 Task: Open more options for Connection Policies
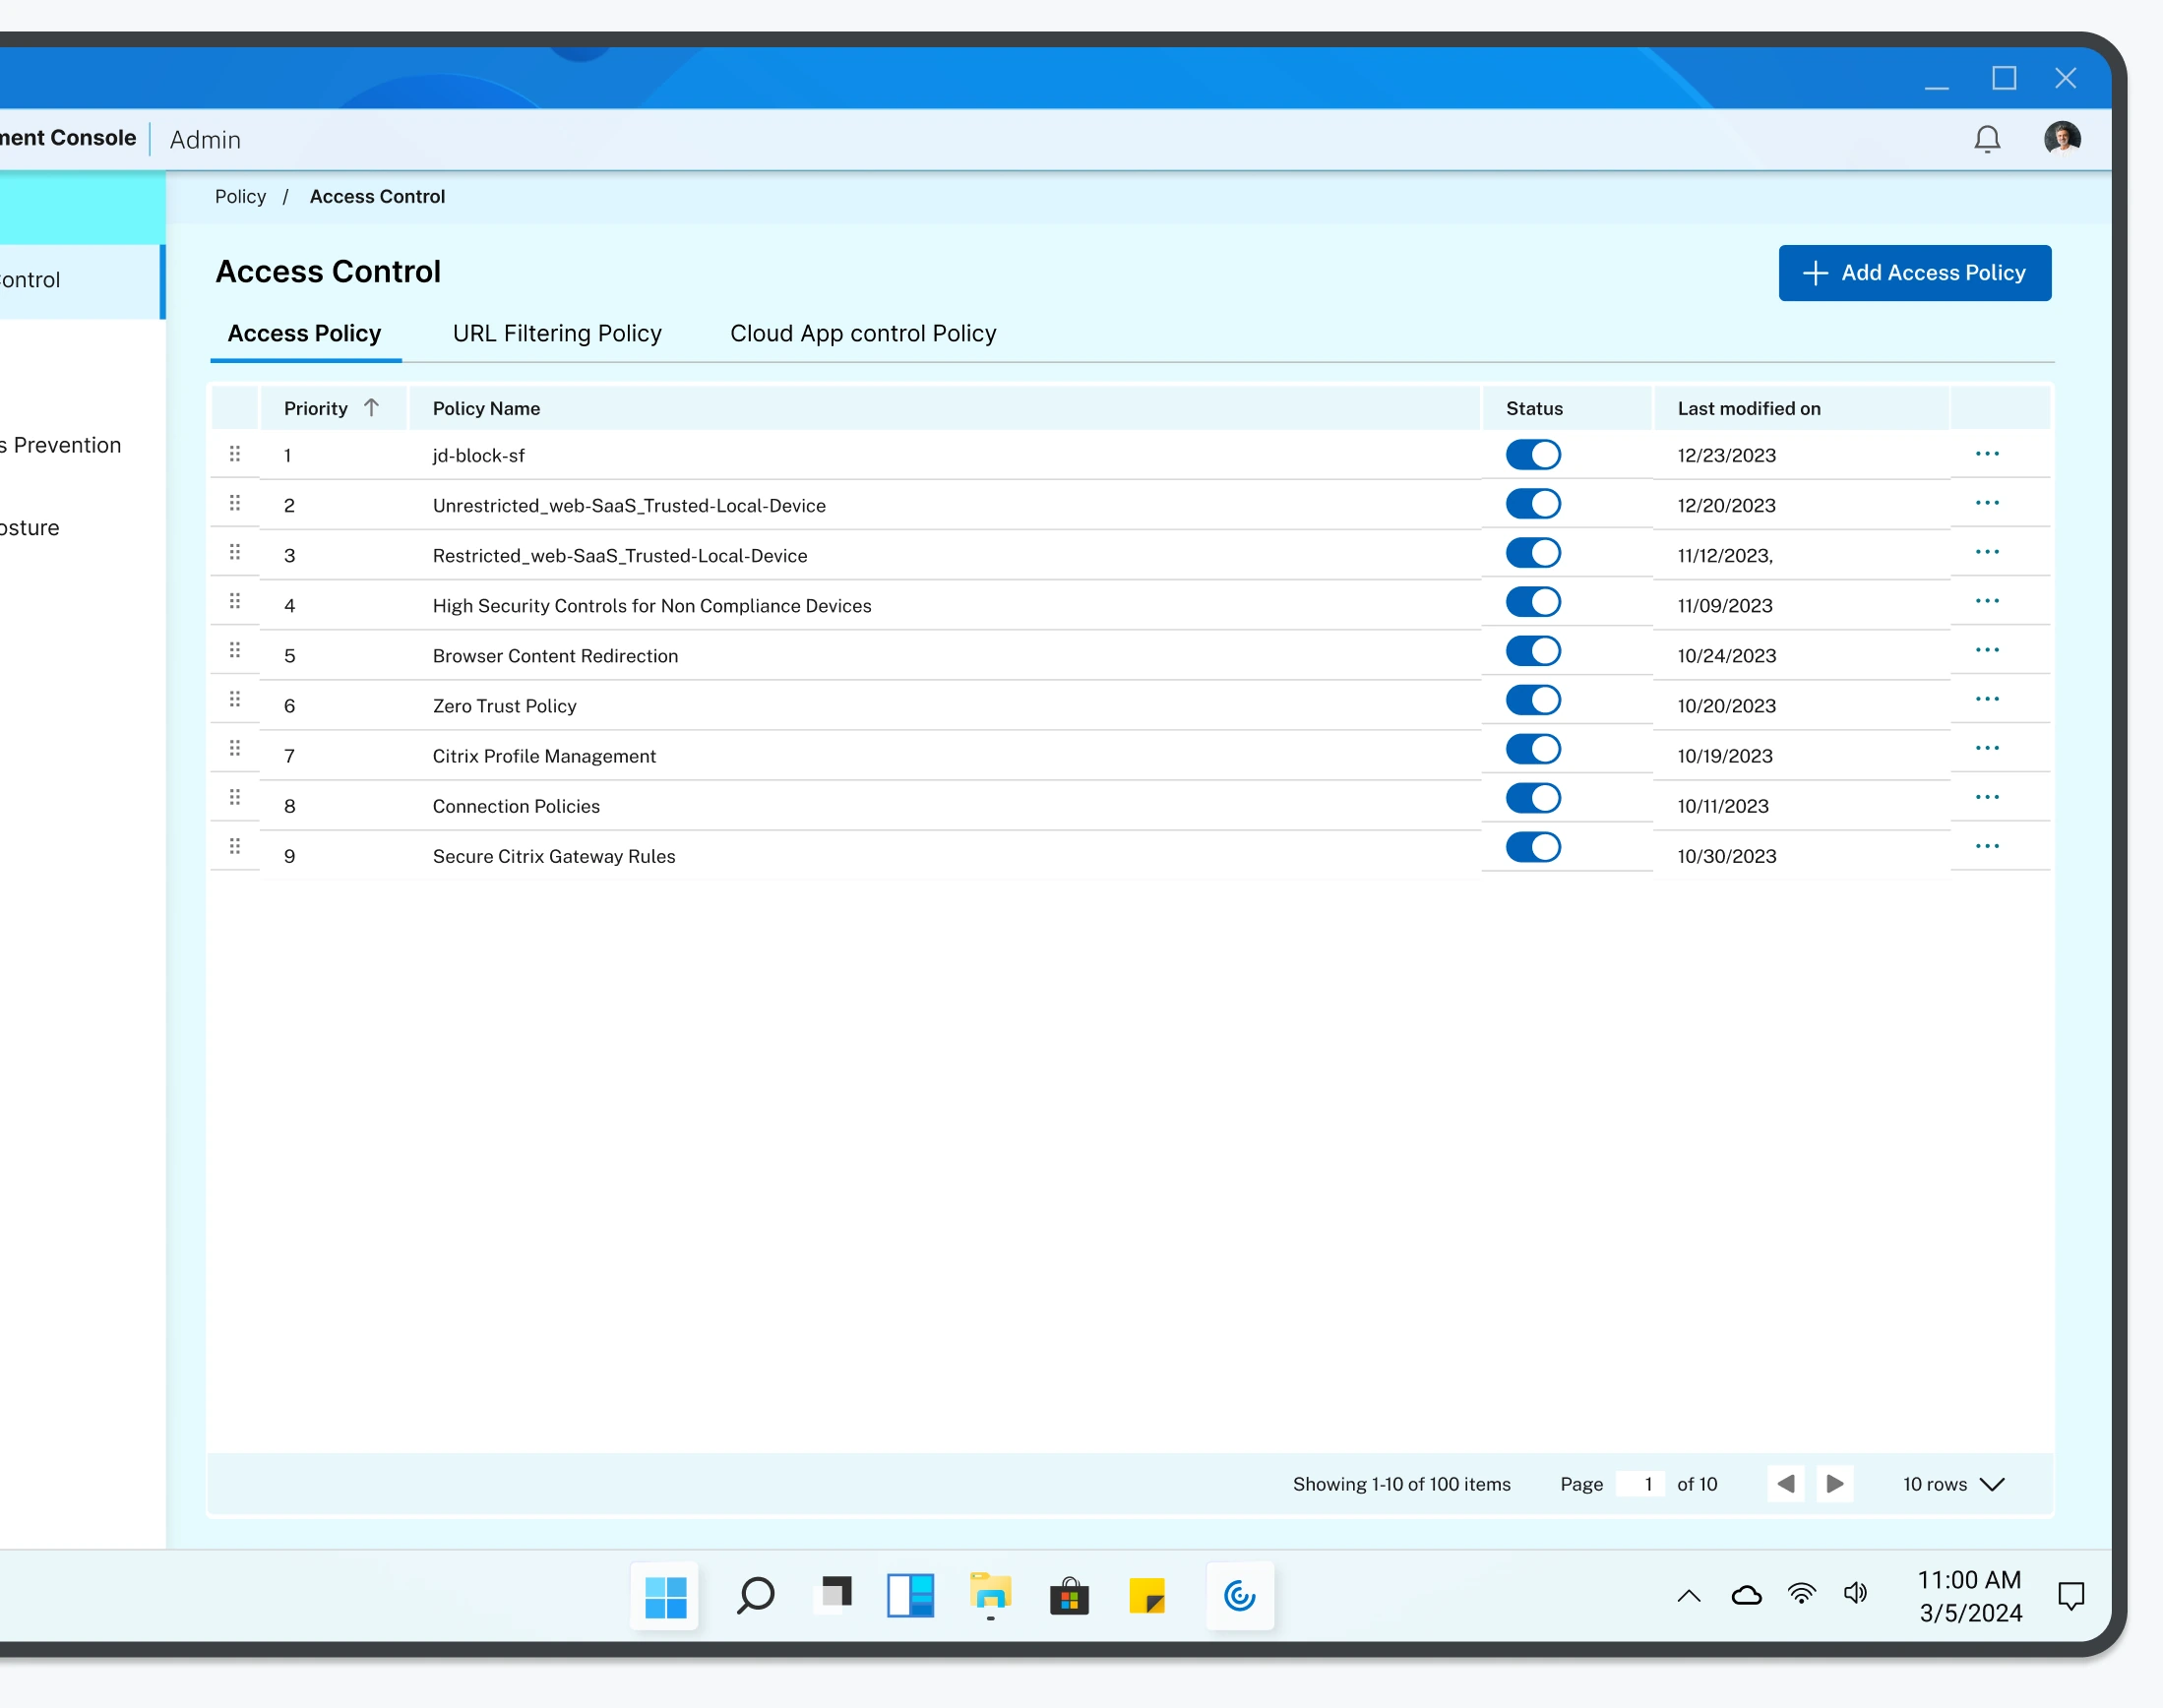tap(1987, 797)
